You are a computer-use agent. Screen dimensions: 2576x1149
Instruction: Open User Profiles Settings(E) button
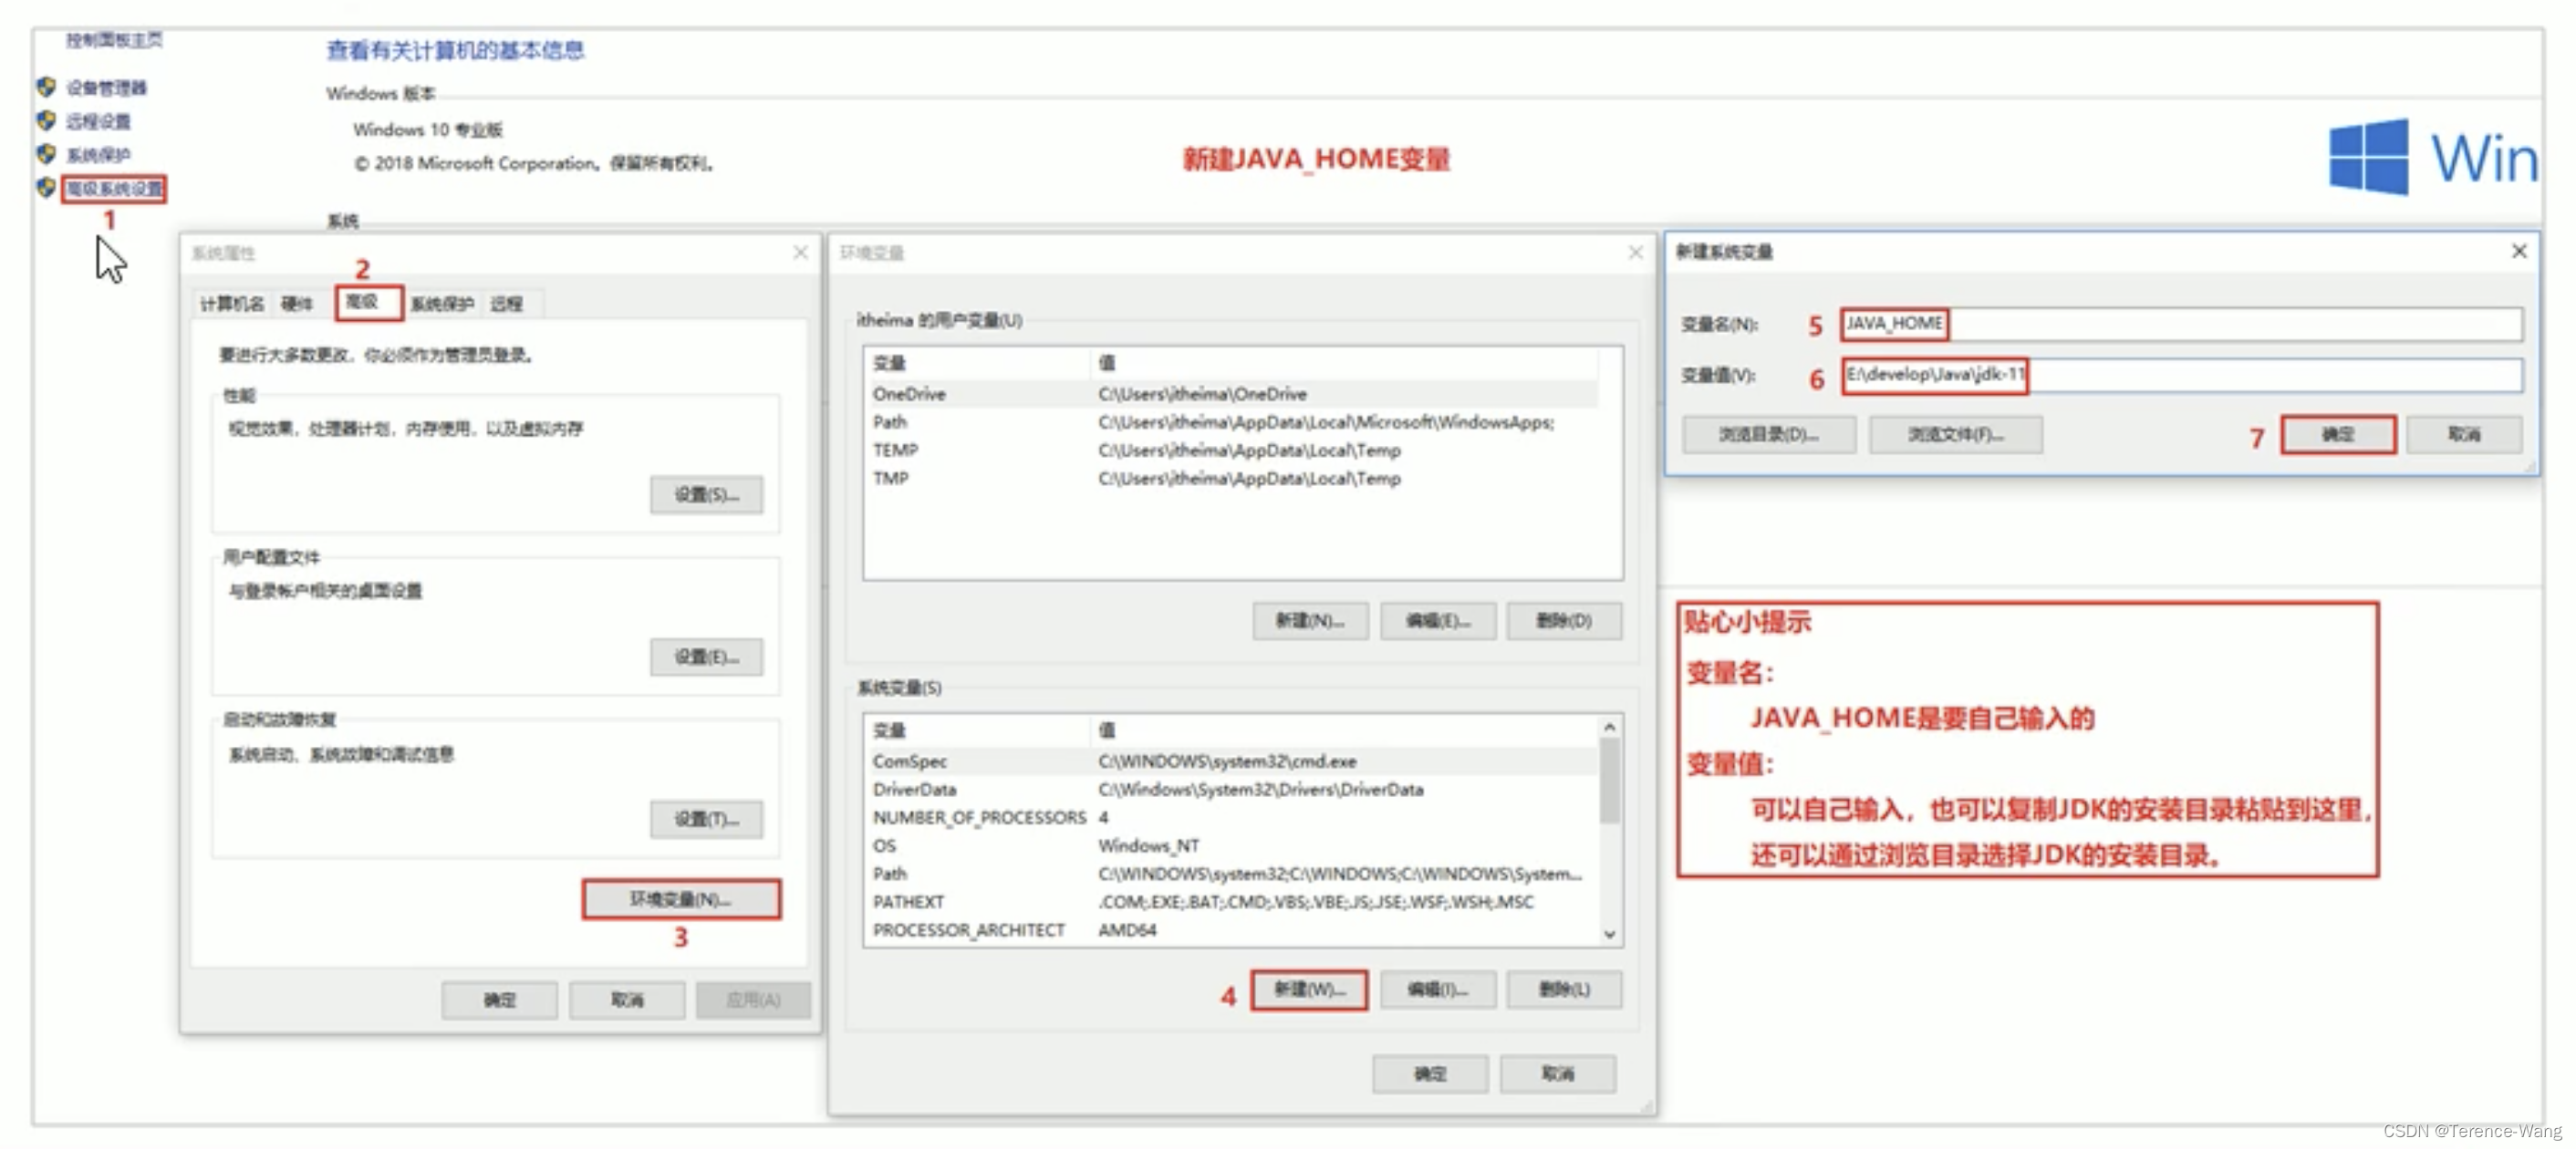pyautogui.click(x=706, y=656)
